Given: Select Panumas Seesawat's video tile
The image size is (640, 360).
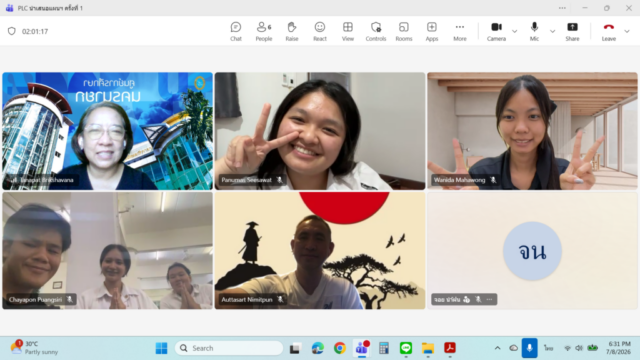Looking at the screenshot, I should pyautogui.click(x=320, y=131).
